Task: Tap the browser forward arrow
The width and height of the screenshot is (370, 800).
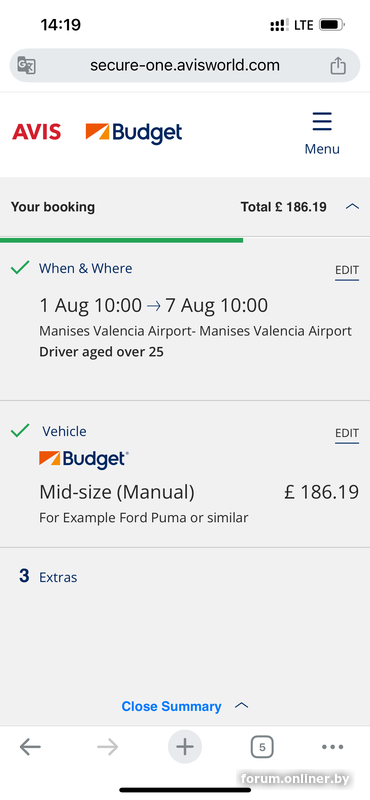Action: pos(107,747)
